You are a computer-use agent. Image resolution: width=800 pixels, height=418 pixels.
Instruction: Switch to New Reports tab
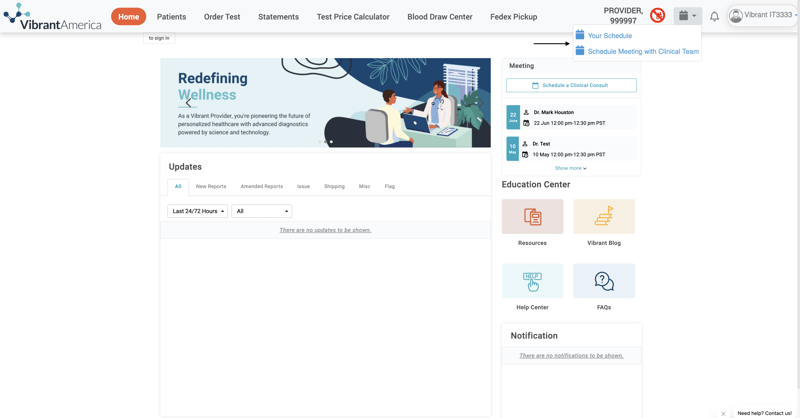[x=211, y=187]
